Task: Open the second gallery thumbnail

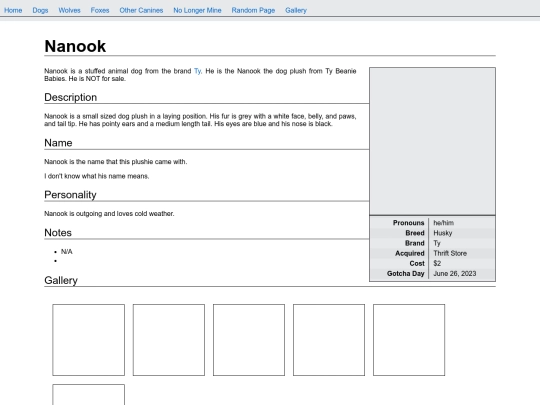Action: tap(169, 340)
